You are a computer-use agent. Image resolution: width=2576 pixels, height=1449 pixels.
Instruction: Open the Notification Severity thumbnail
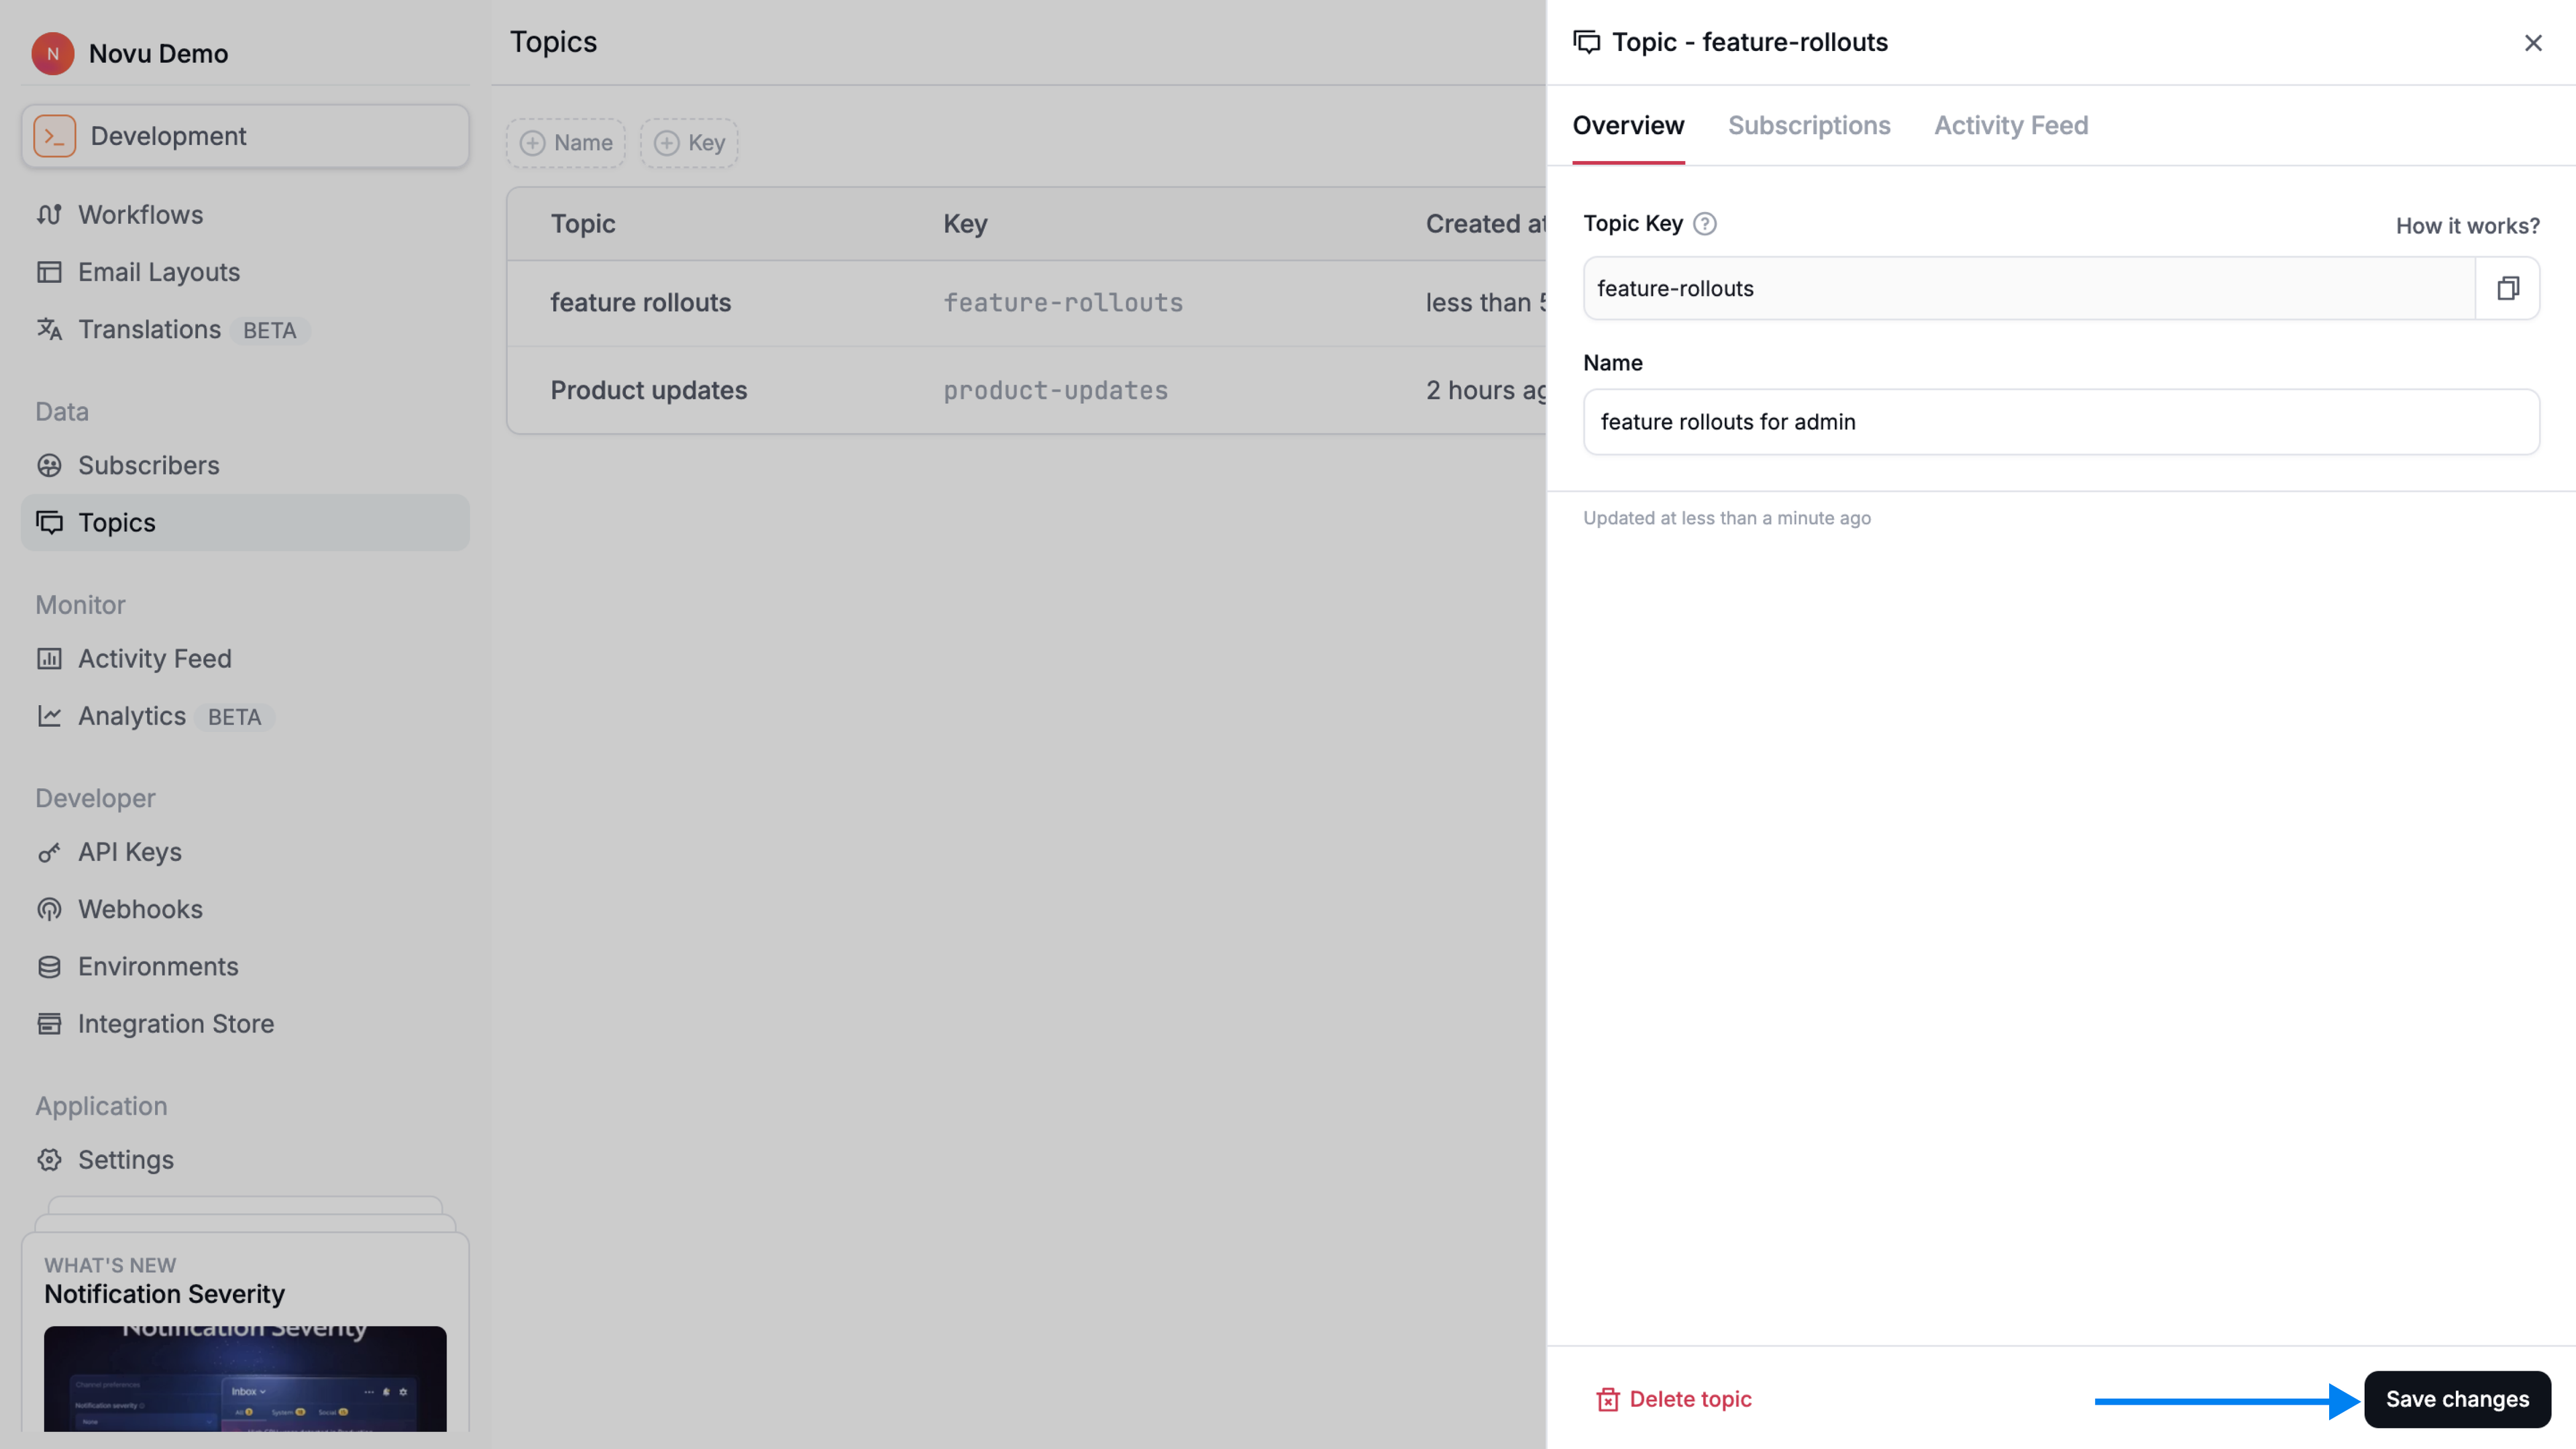point(245,1378)
